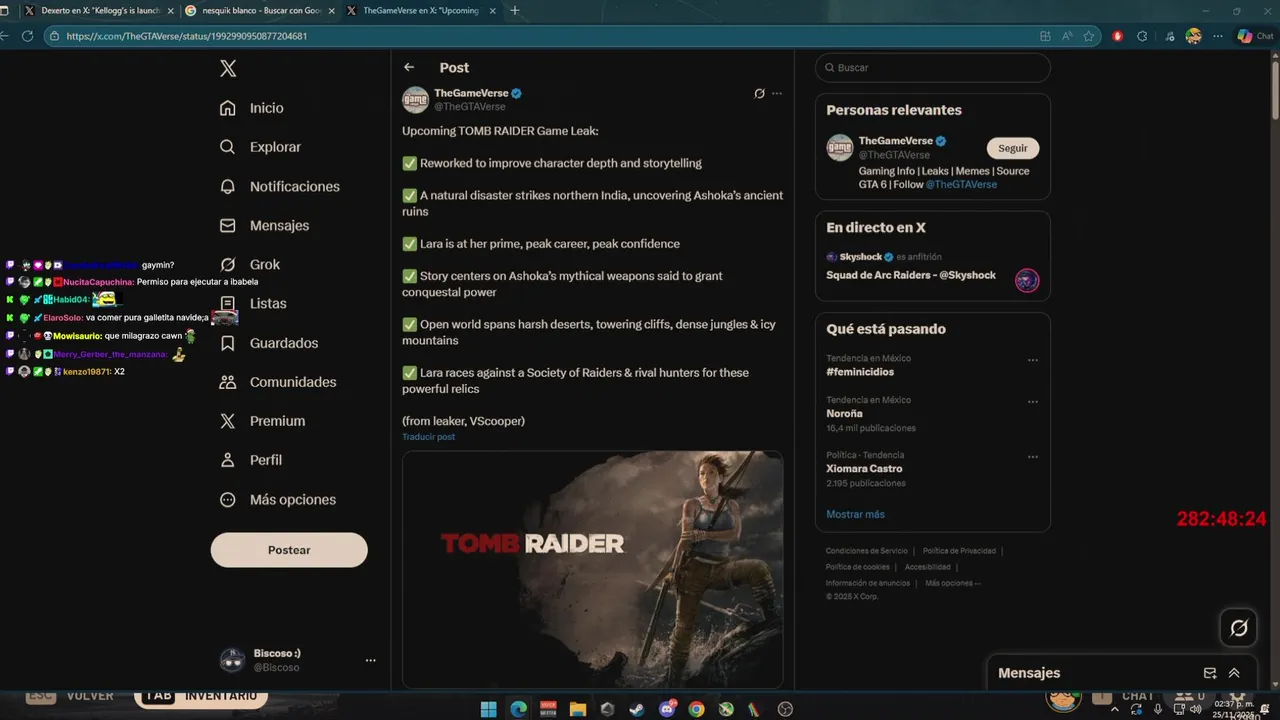Open the browser extensions puzzle icon
Viewport: 1280px width, 720px height.
coord(1143,36)
